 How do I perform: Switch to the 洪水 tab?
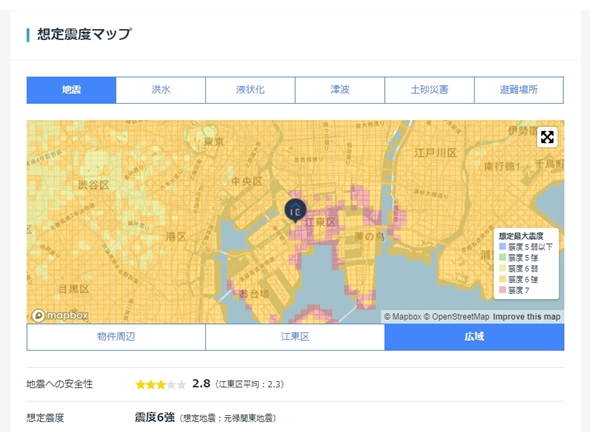(x=161, y=90)
